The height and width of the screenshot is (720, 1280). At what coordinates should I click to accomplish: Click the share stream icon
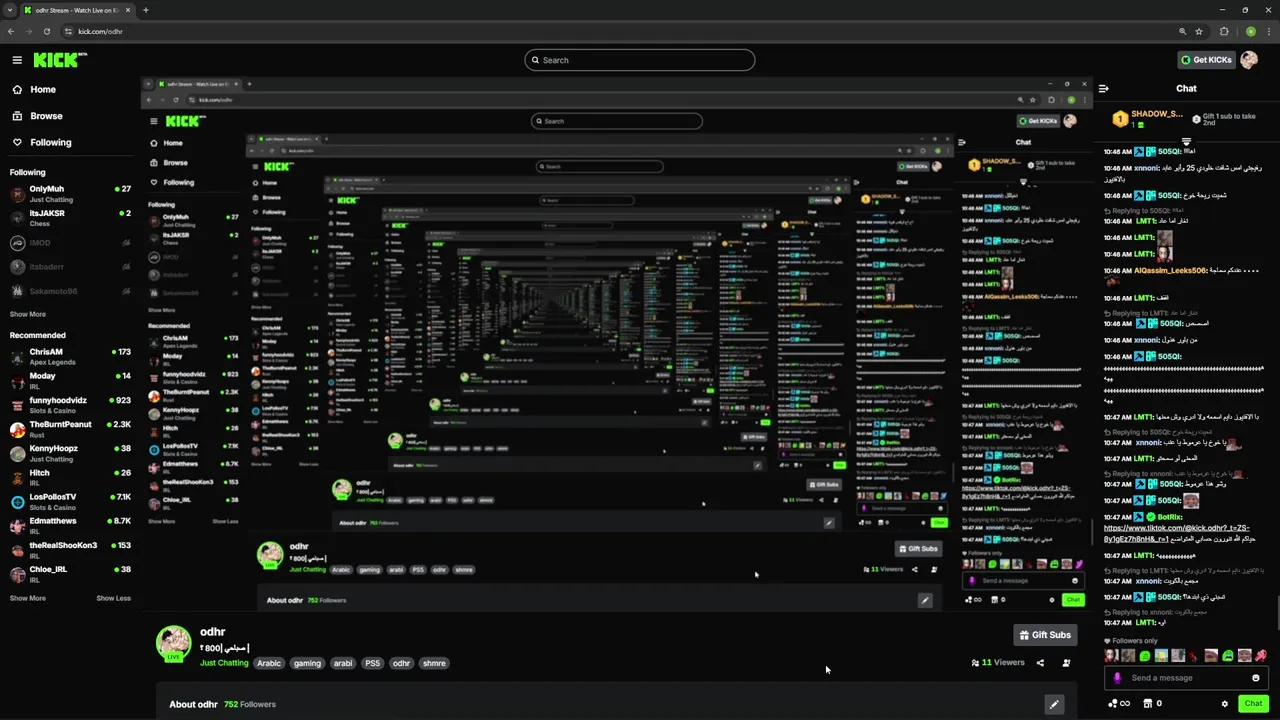click(x=1040, y=663)
